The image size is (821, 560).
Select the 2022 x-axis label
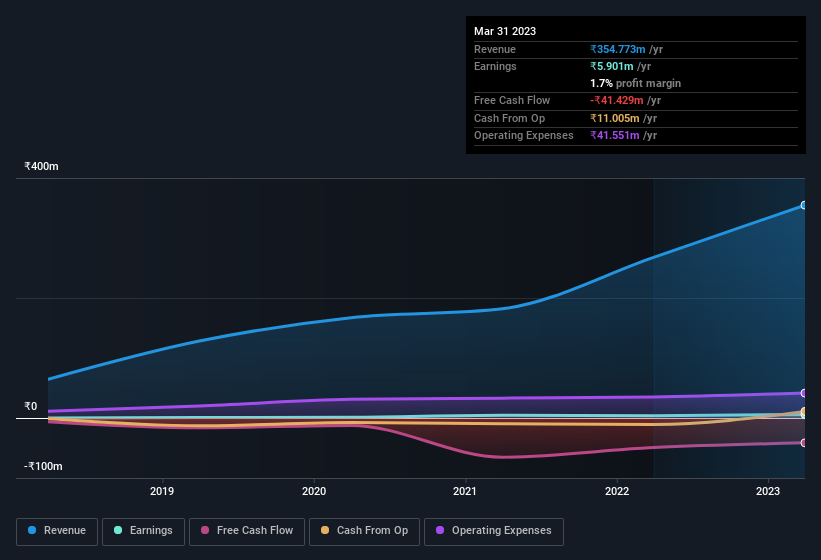tap(617, 491)
